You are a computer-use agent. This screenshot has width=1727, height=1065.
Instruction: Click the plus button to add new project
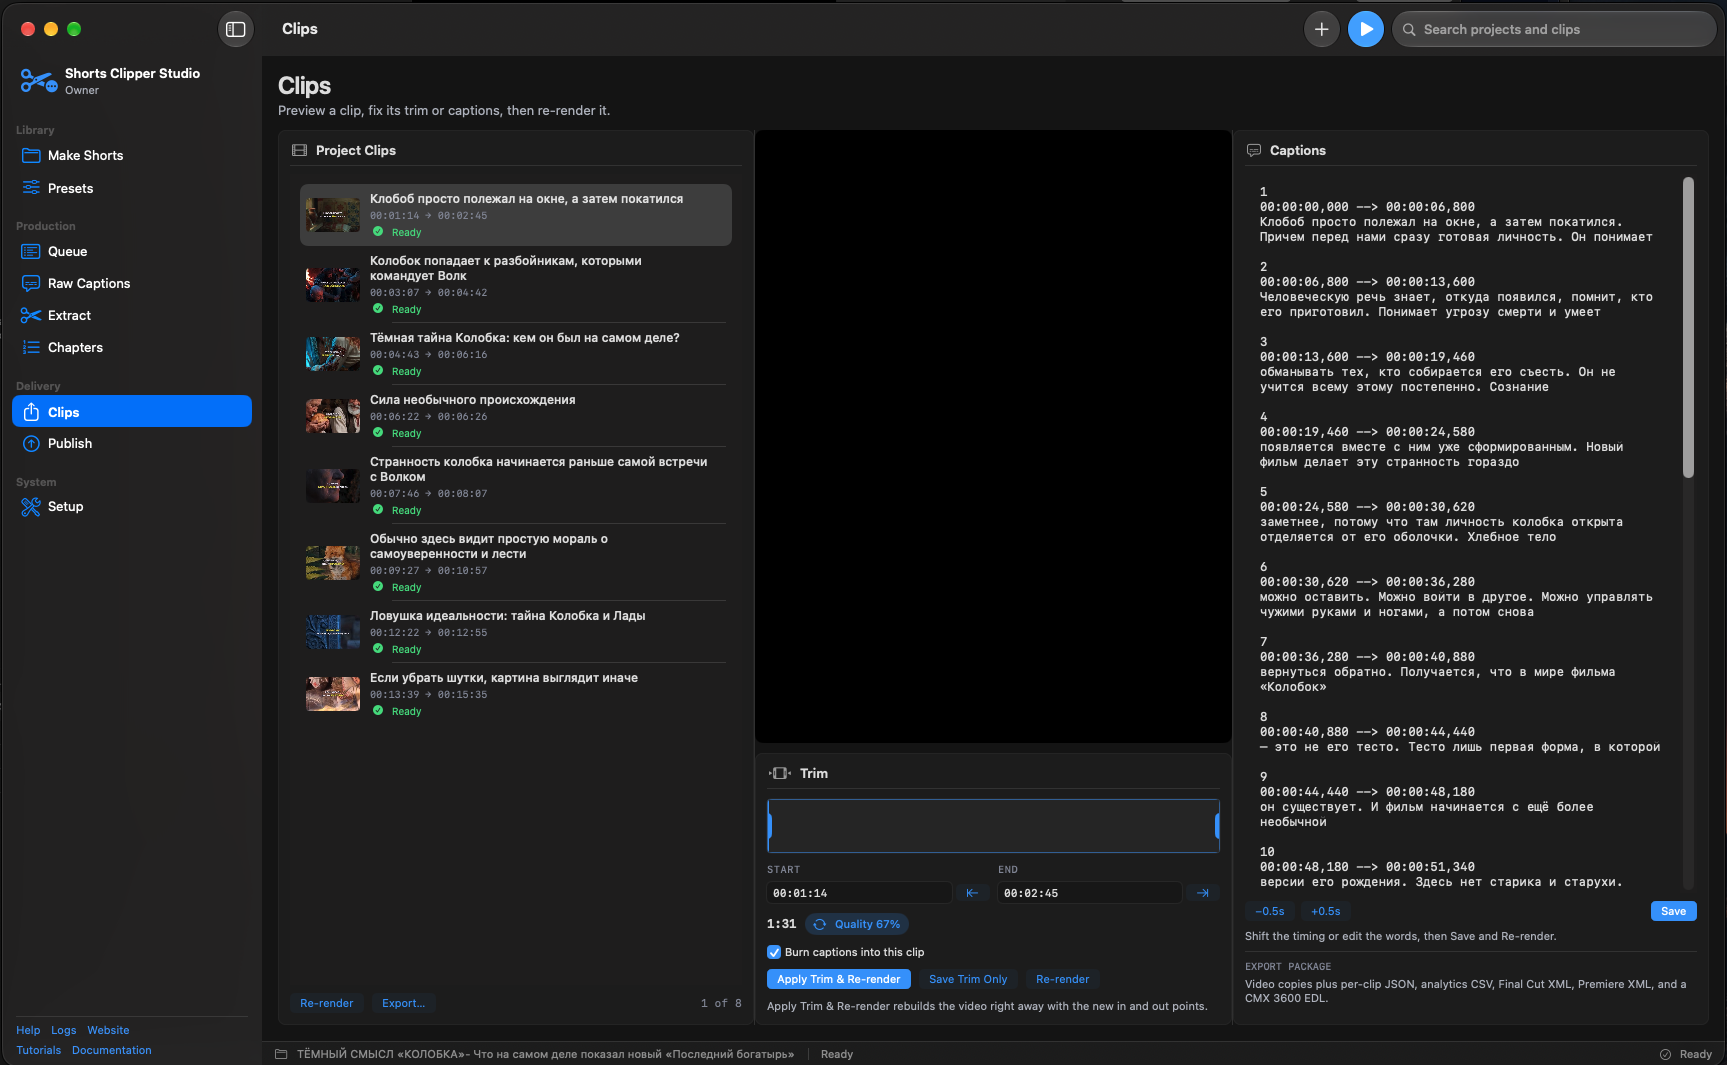point(1321,29)
